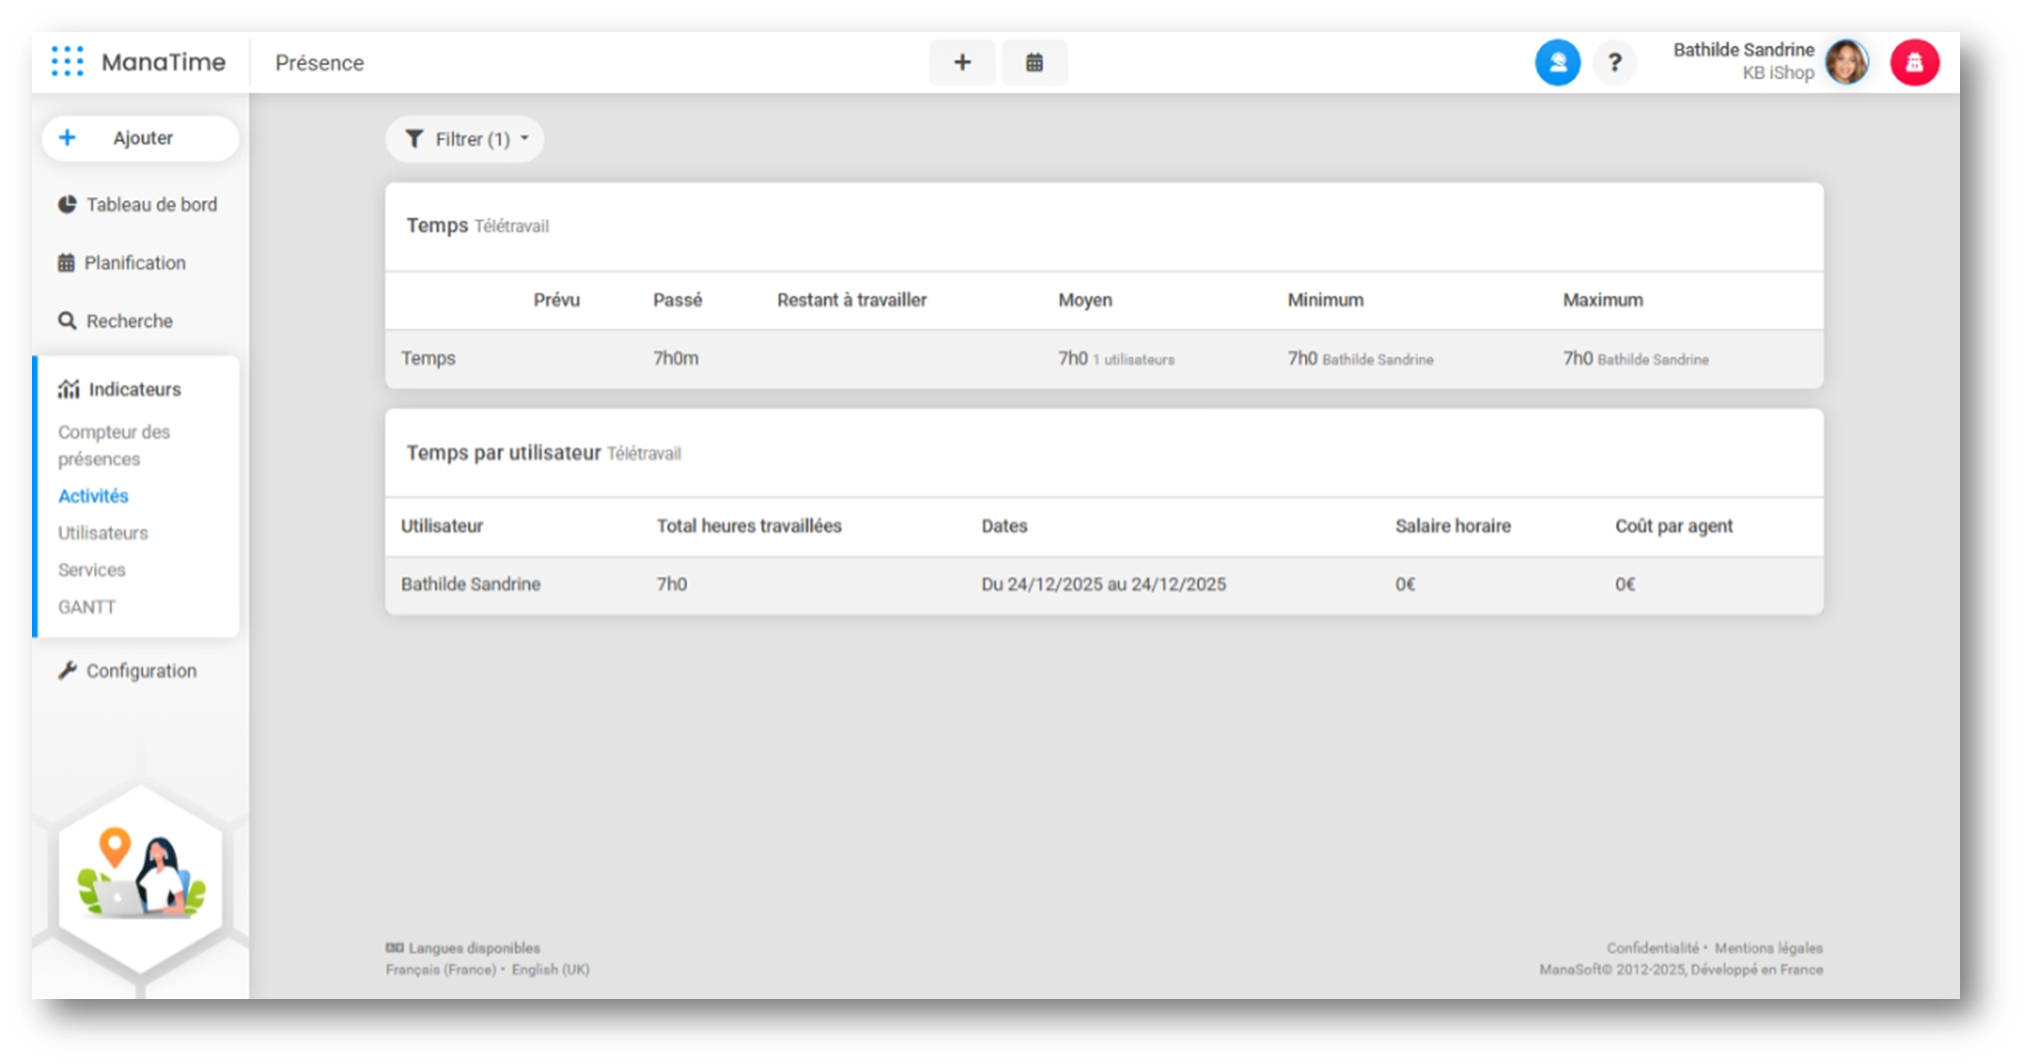
Task: Open the GANTT indicator view
Action: click(x=86, y=607)
